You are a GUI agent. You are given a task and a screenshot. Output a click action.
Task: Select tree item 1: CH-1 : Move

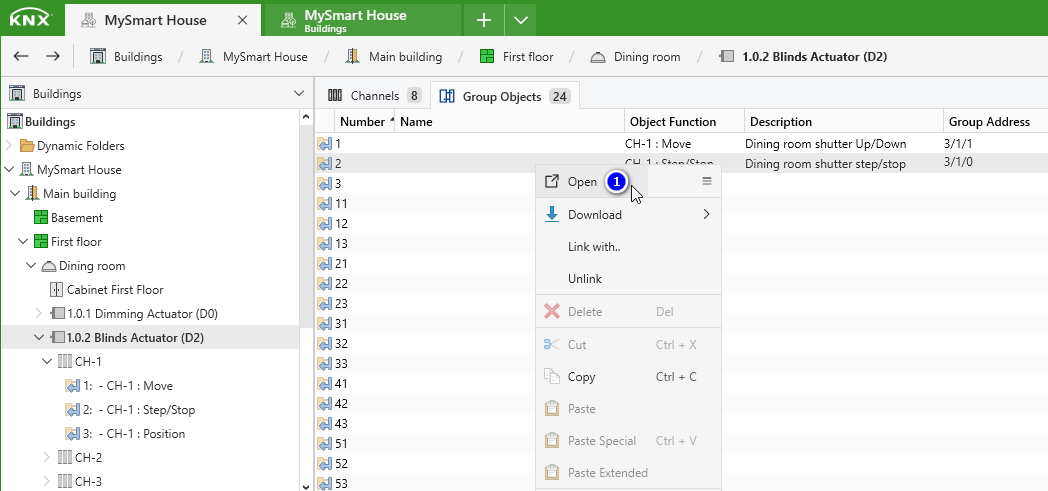click(119, 385)
